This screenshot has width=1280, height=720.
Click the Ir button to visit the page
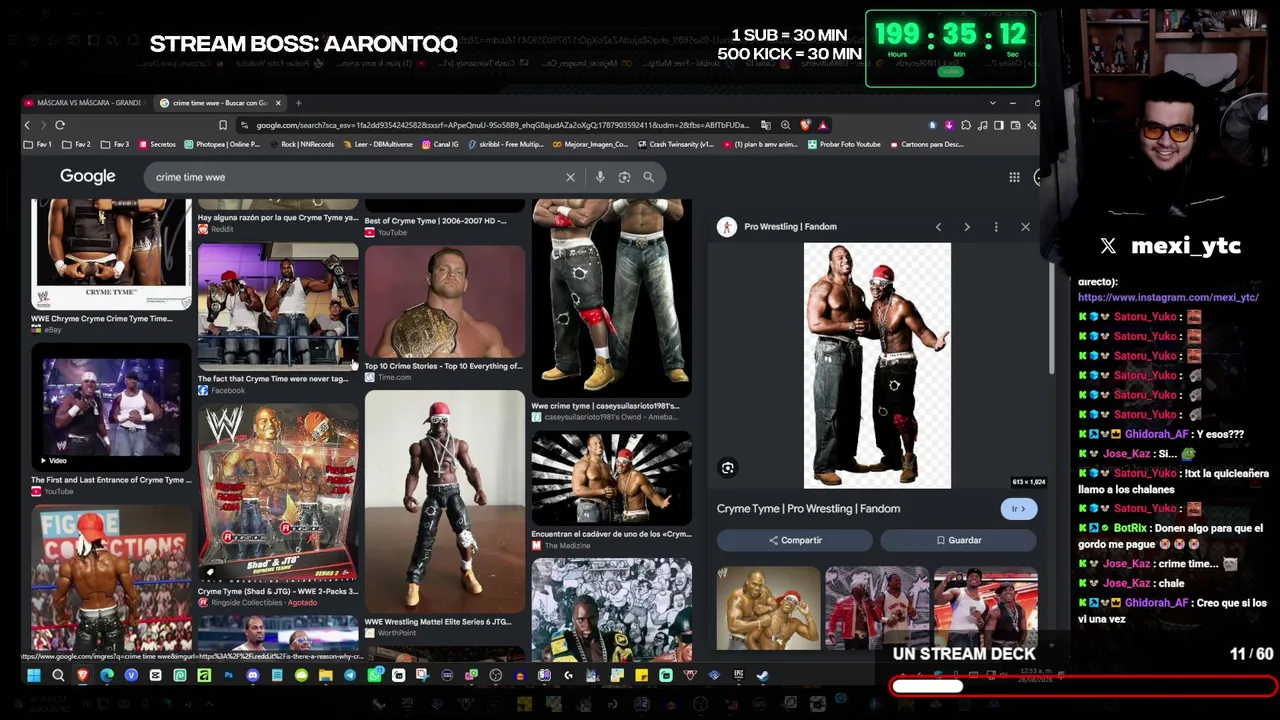tap(1019, 509)
